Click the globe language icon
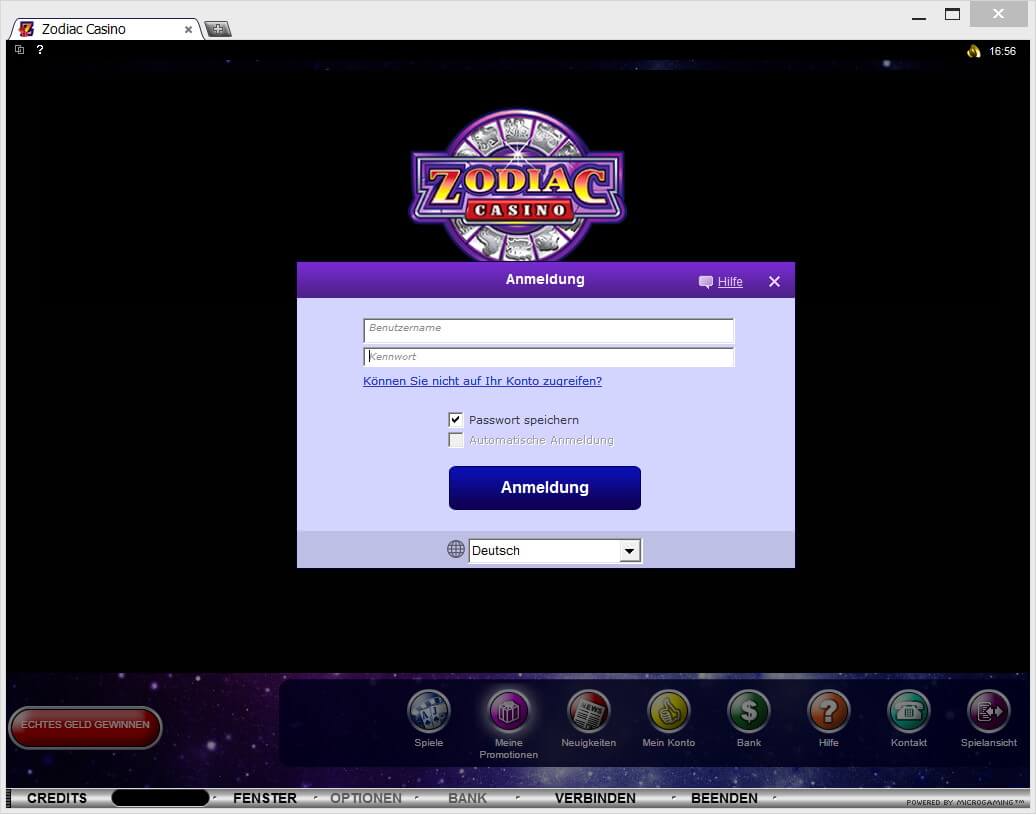Image resolution: width=1036 pixels, height=815 pixels. (x=456, y=549)
